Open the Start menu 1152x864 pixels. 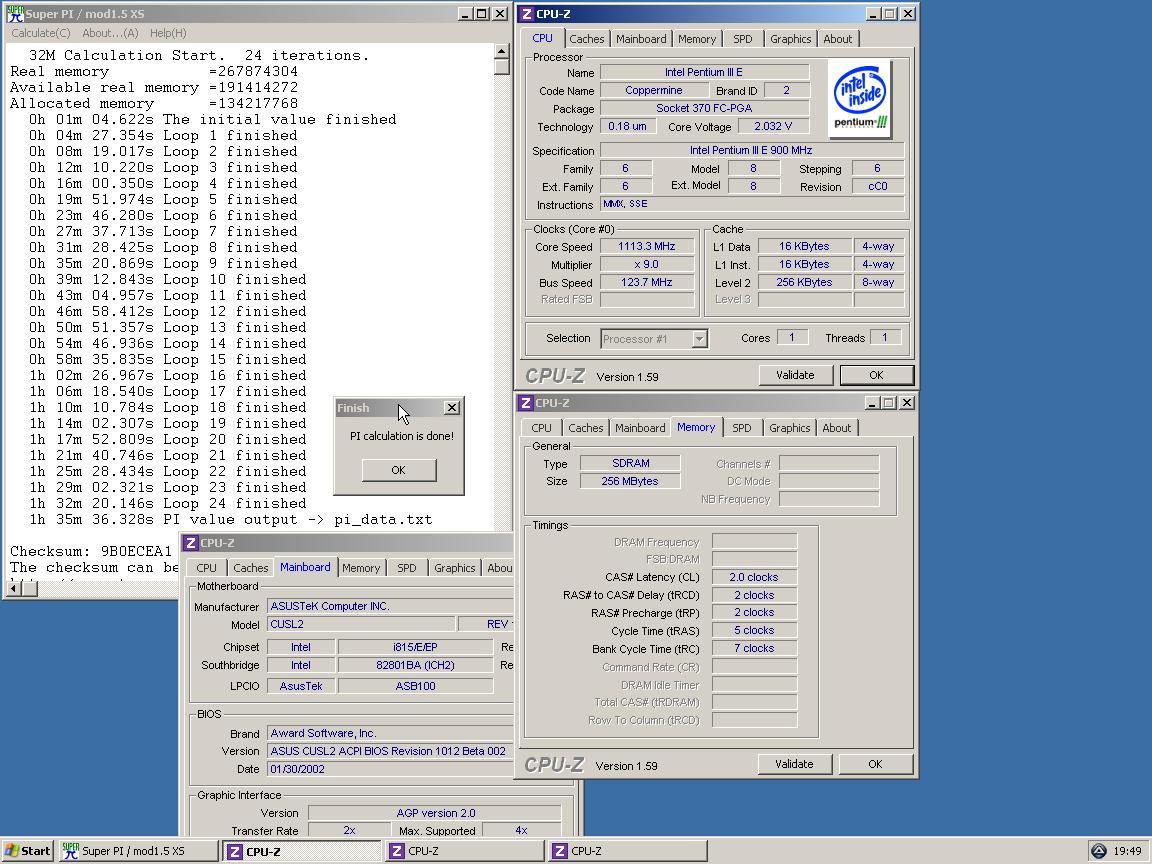point(28,851)
